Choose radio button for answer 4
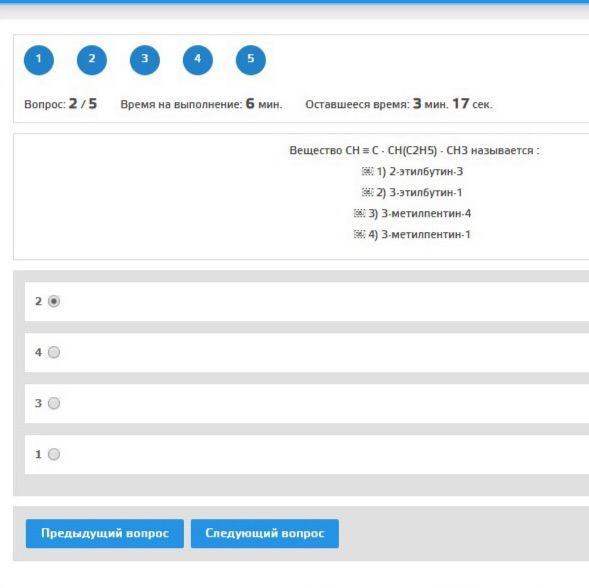This screenshot has height=588, width=589. click(x=54, y=352)
